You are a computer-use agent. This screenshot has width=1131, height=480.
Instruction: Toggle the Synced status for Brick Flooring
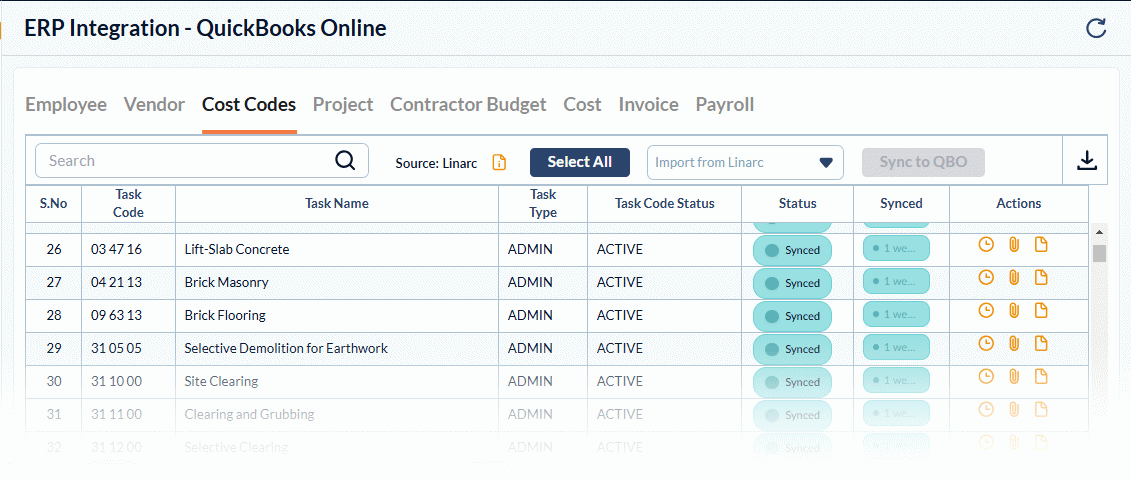coord(791,316)
